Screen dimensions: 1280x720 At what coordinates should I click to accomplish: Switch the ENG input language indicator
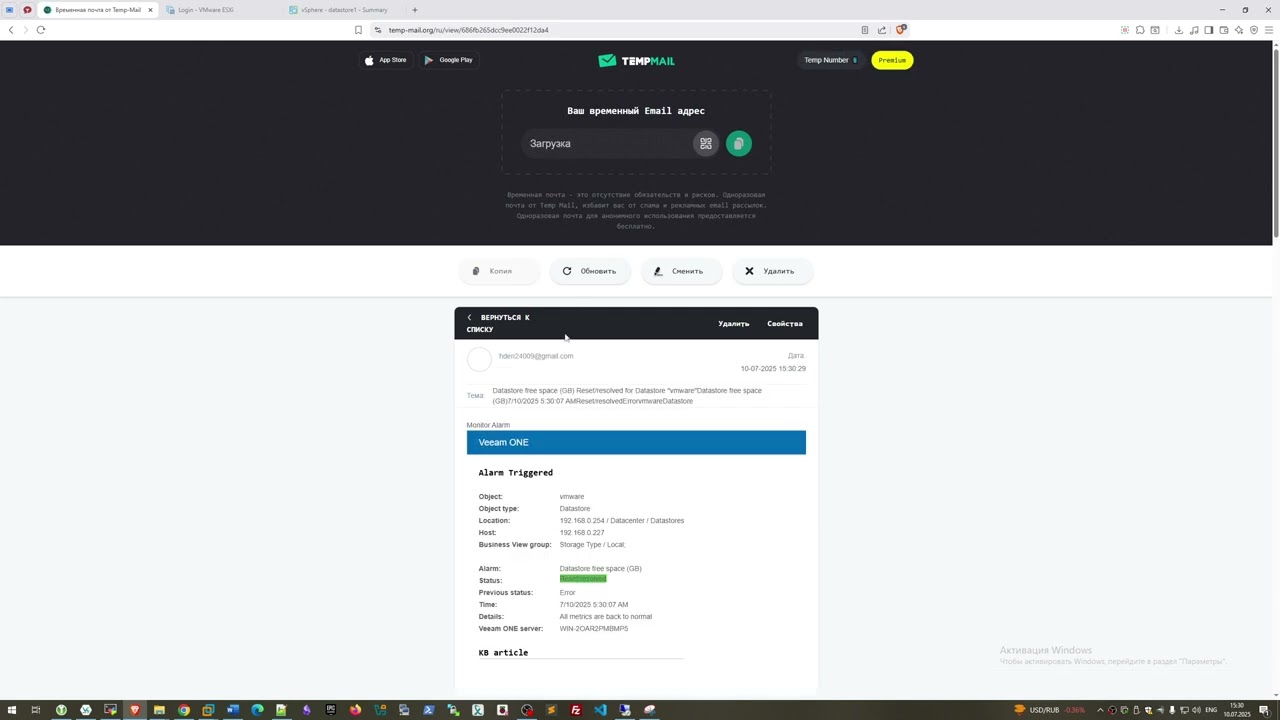(1211, 710)
